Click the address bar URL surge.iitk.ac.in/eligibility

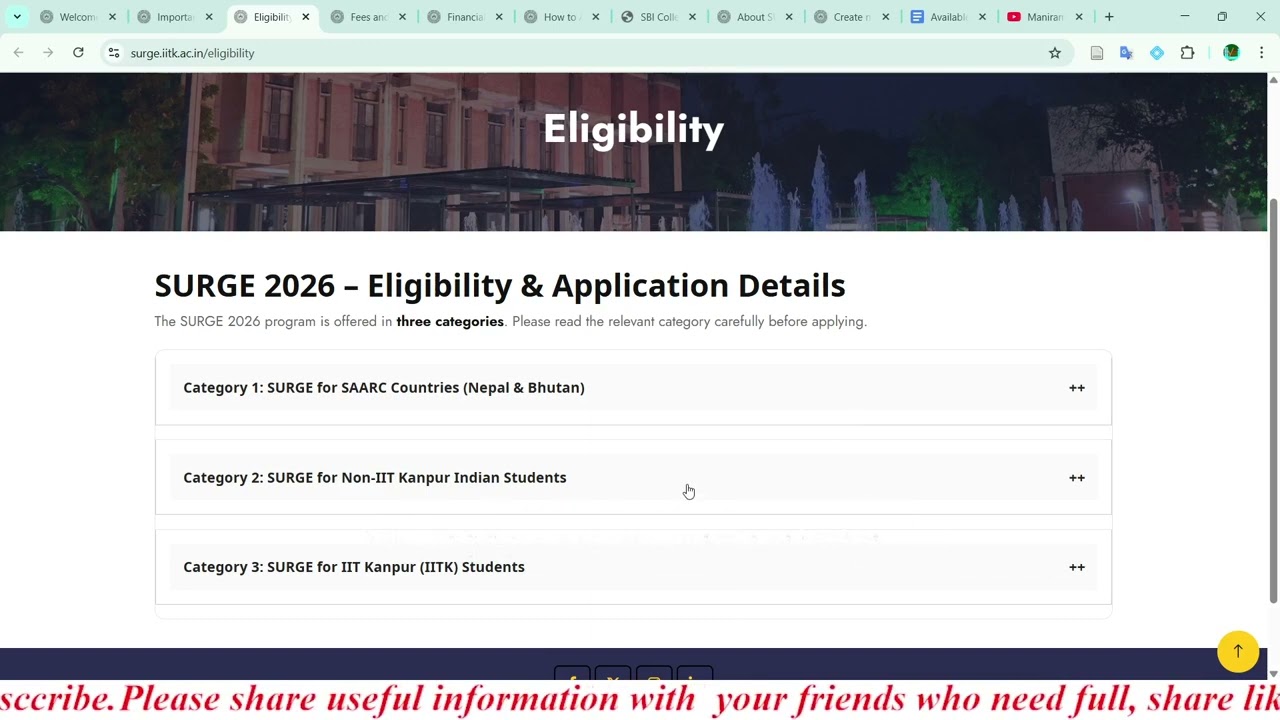coord(192,53)
